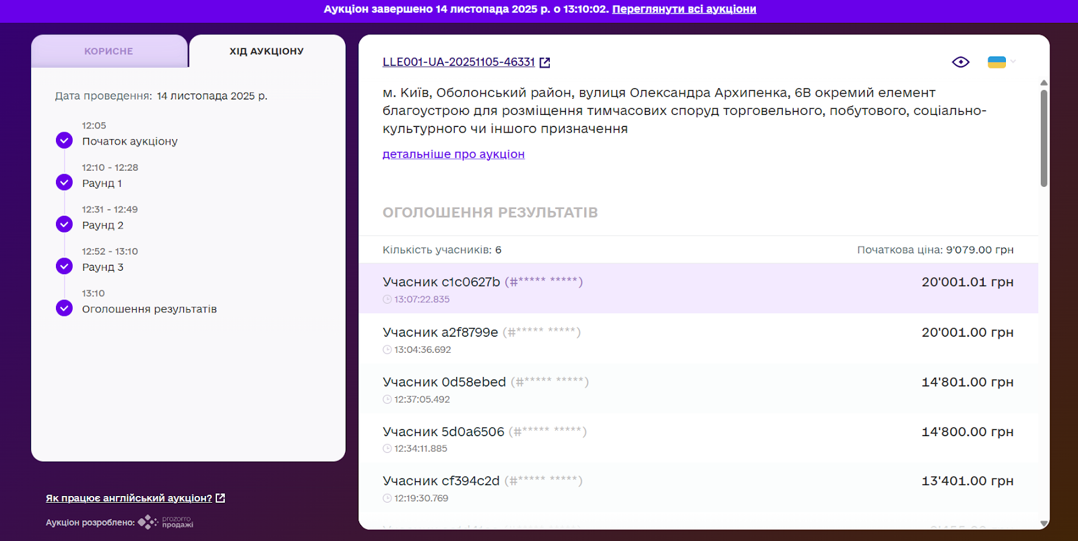The width and height of the screenshot is (1078, 541).
Task: Toggle the eye visibility icon
Action: pyautogui.click(x=960, y=62)
